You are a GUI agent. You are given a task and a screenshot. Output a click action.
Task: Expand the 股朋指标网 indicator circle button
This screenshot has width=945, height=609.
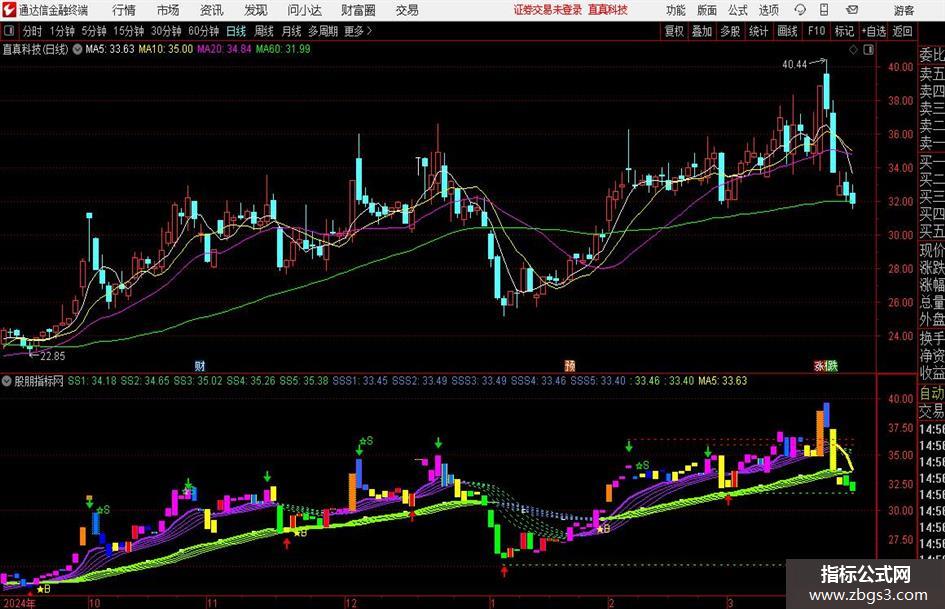coord(7,381)
